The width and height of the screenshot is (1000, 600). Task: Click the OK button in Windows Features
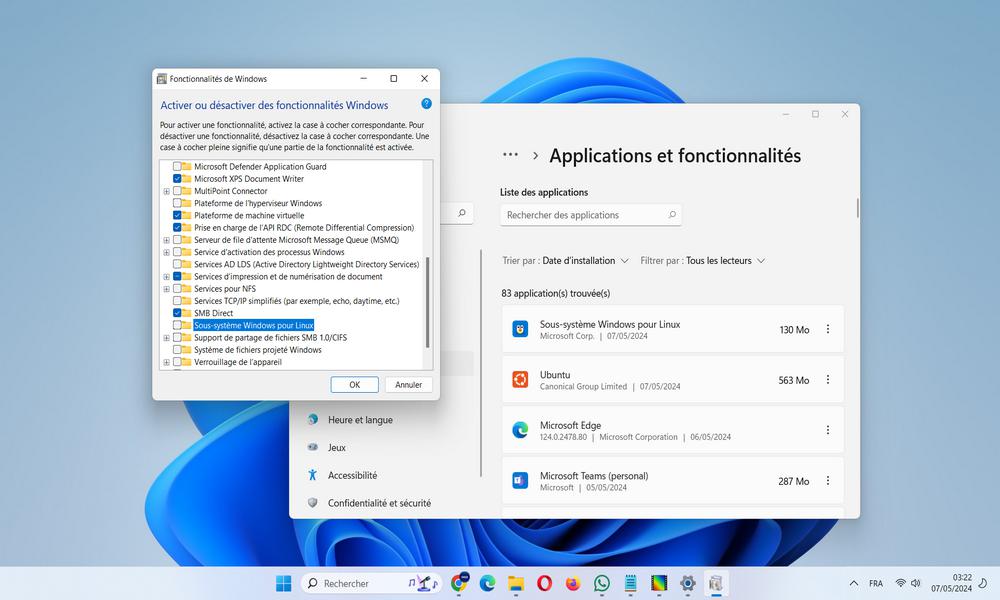coord(355,384)
